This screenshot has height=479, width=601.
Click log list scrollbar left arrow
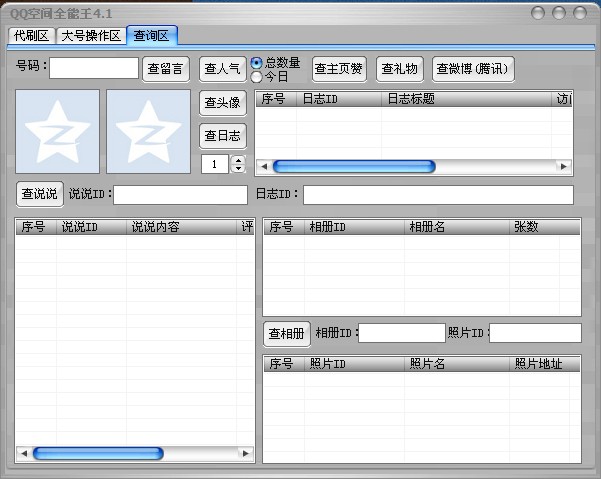264,166
